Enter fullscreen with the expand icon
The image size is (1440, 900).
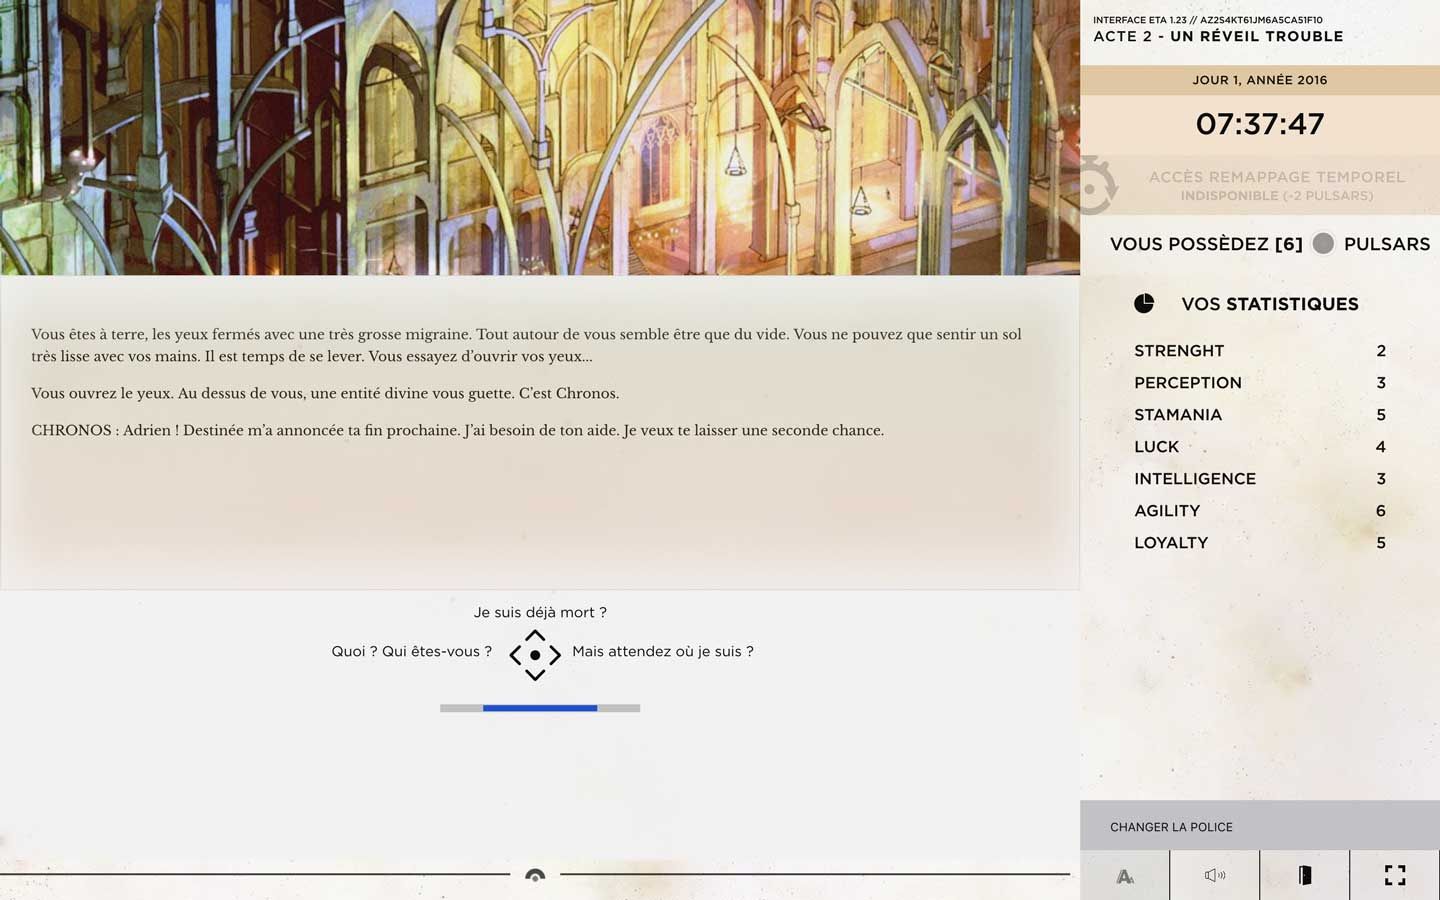coord(1395,876)
